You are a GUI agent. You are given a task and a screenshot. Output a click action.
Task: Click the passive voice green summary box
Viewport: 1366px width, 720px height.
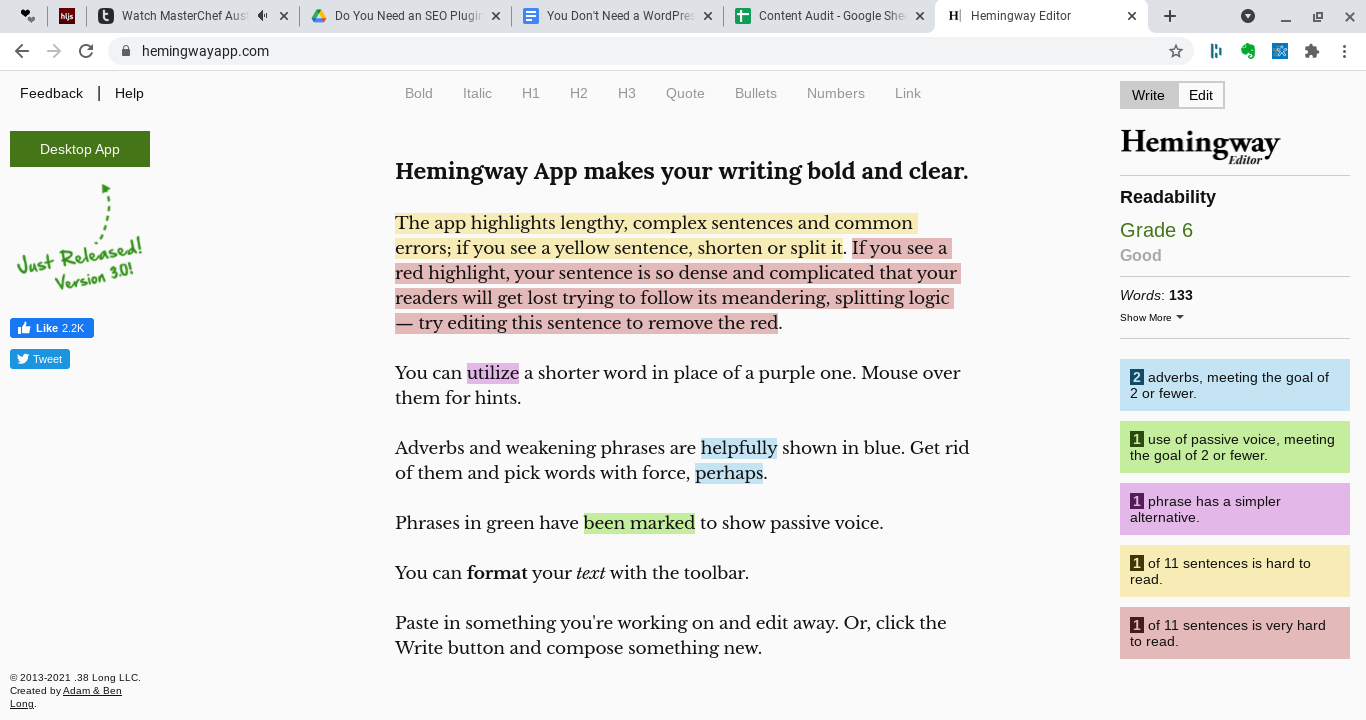coord(1235,447)
